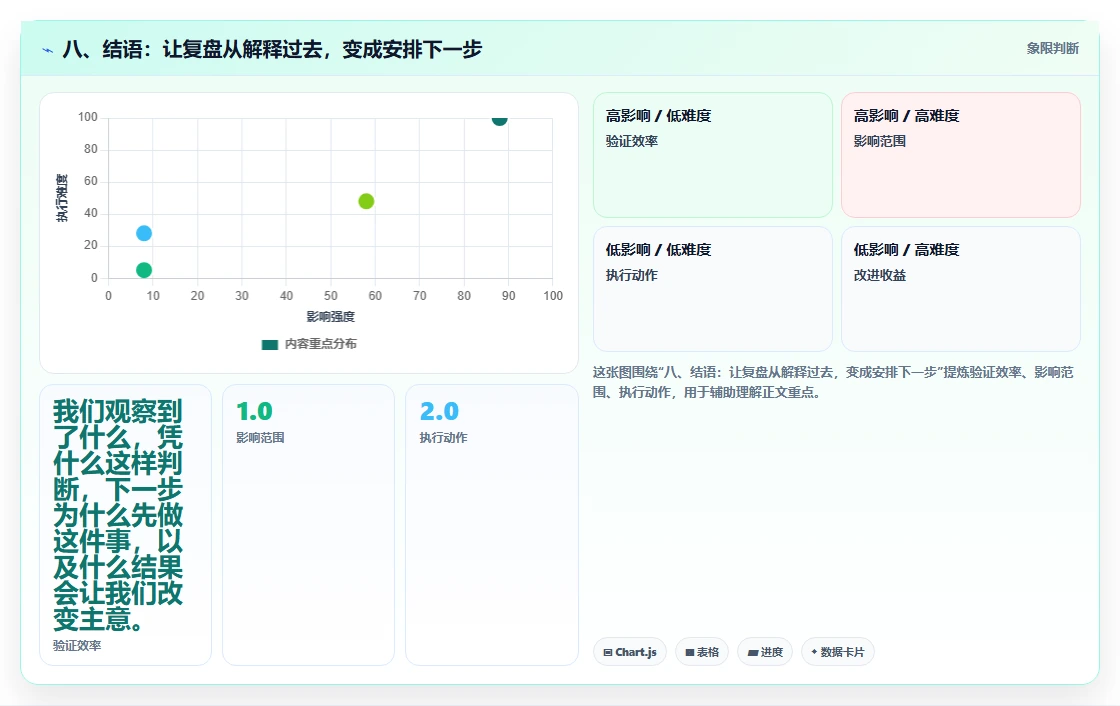Click the 2.0 value in 执行动作 card

pos(439,412)
